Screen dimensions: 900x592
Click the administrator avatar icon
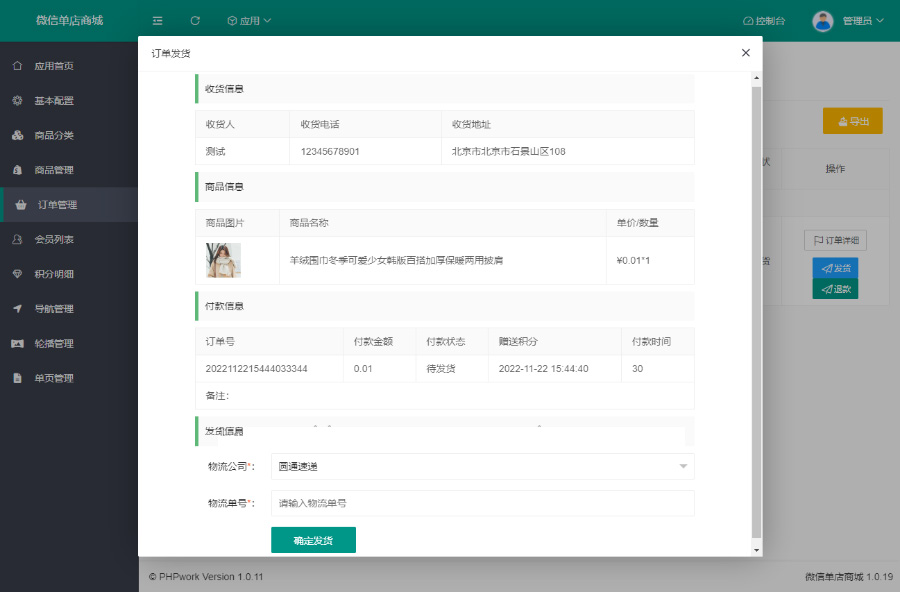pyautogui.click(x=822, y=20)
